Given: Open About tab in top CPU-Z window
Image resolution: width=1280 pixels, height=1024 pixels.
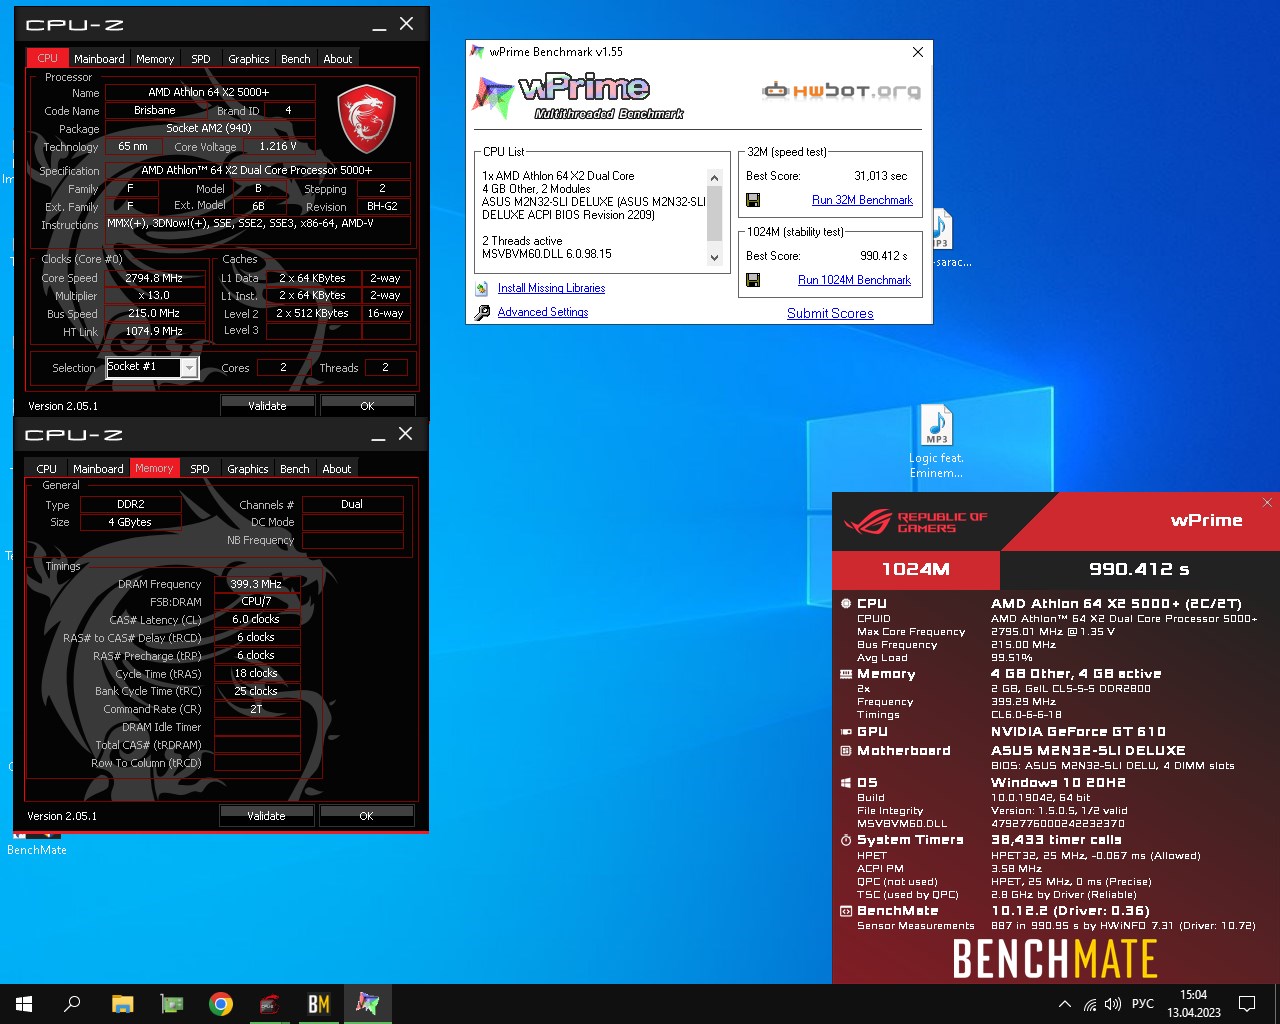Looking at the screenshot, I should click(338, 59).
